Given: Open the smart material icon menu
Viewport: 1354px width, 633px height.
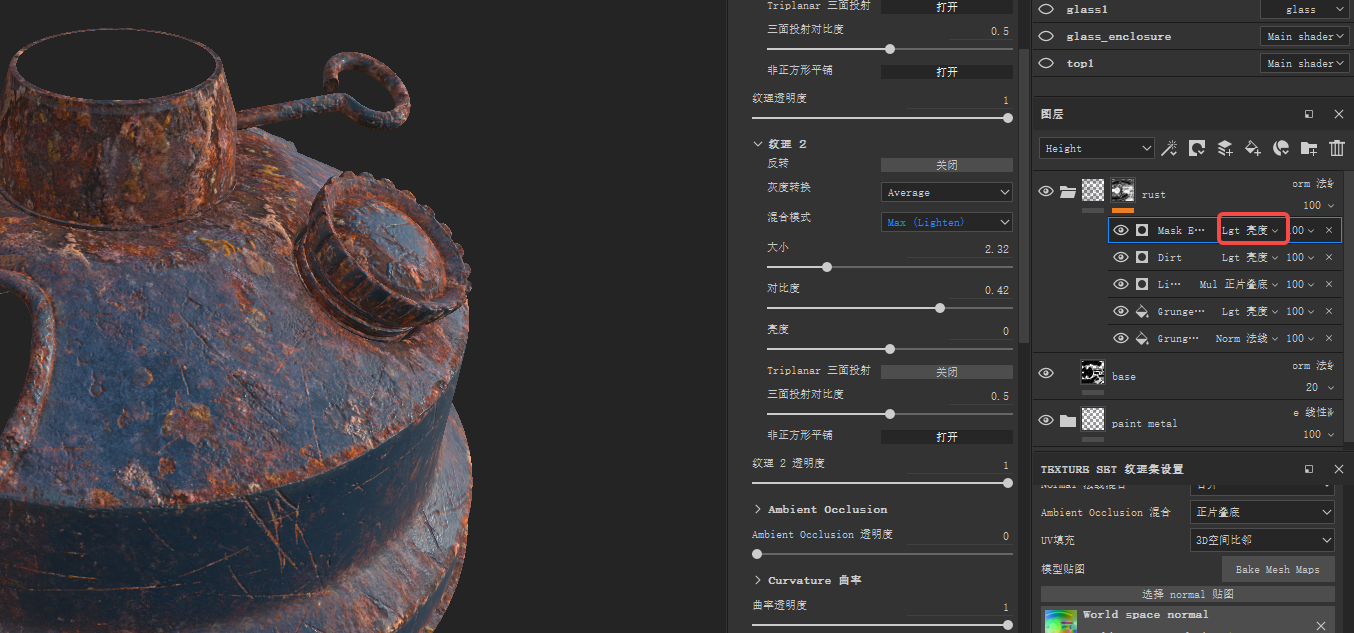Looking at the screenshot, I should tap(1281, 148).
